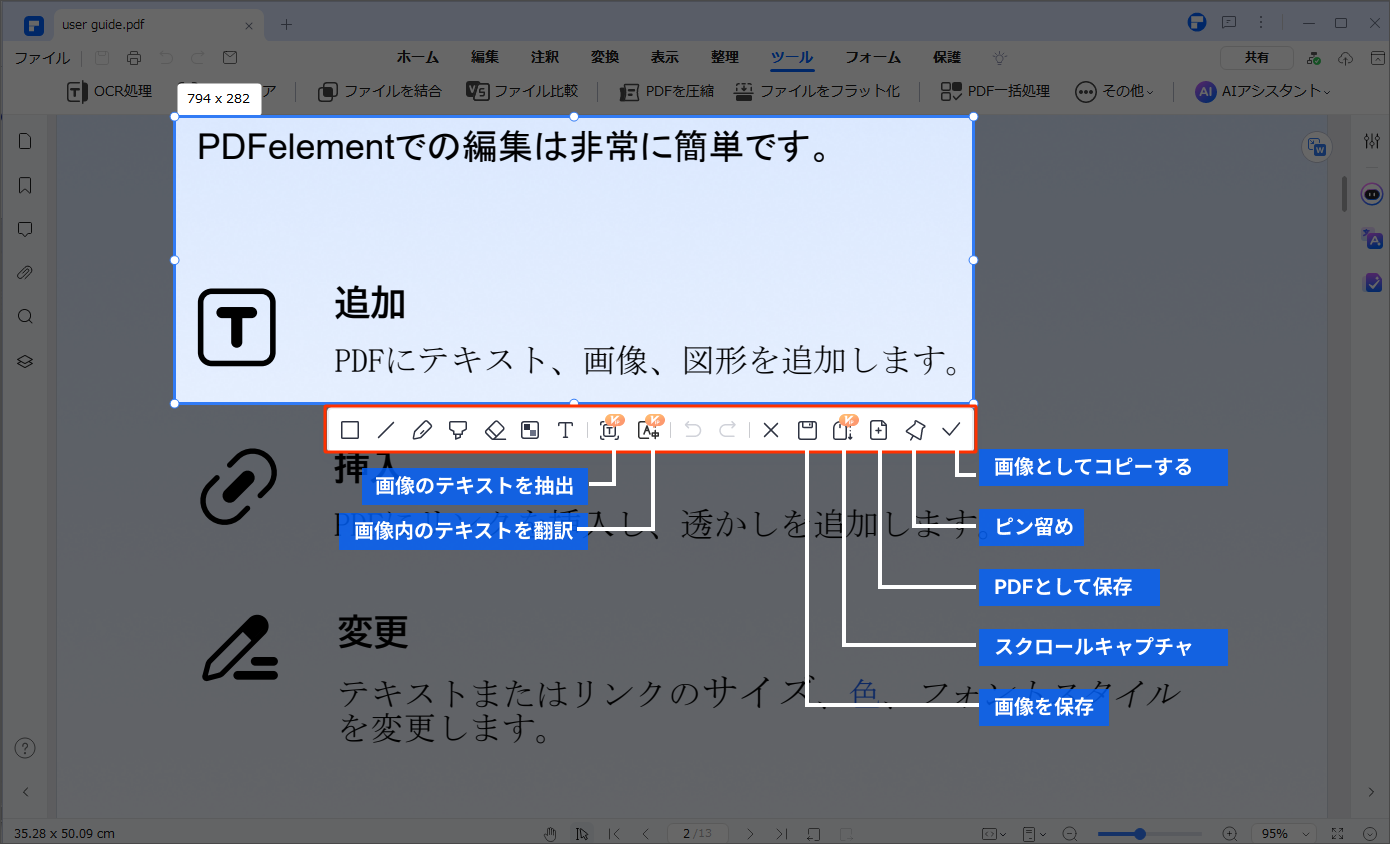Open the search panel in the left sidebar
Image resolution: width=1391 pixels, height=847 pixels.
pyautogui.click(x=26, y=317)
